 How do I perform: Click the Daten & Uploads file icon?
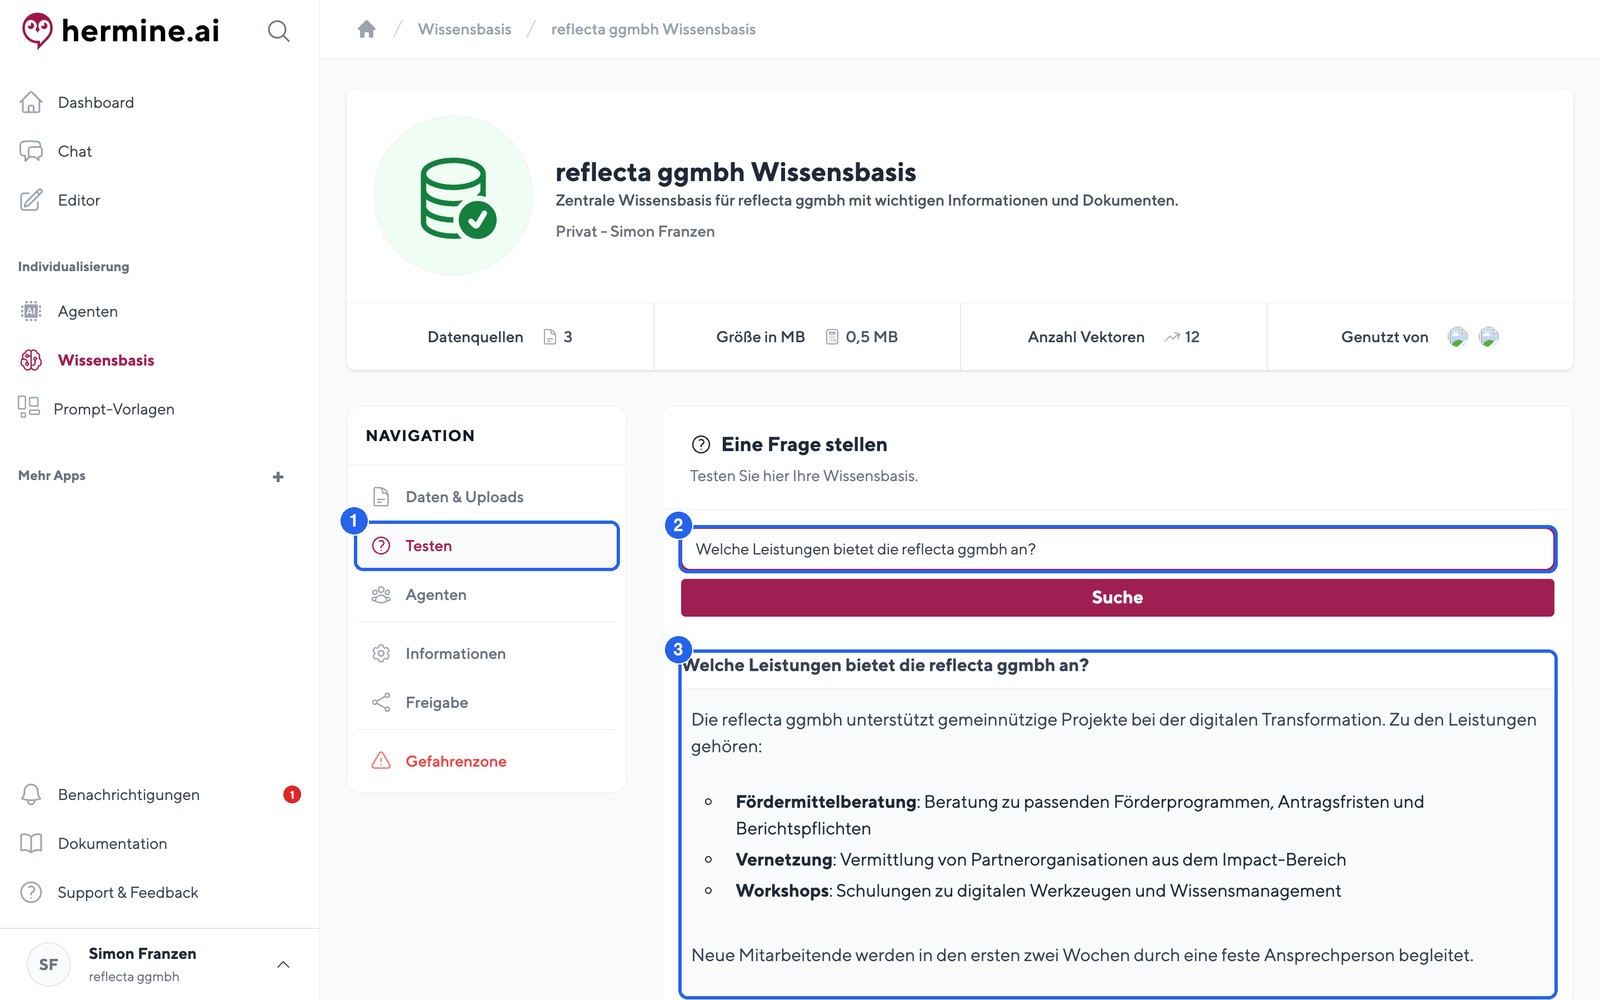coord(381,496)
